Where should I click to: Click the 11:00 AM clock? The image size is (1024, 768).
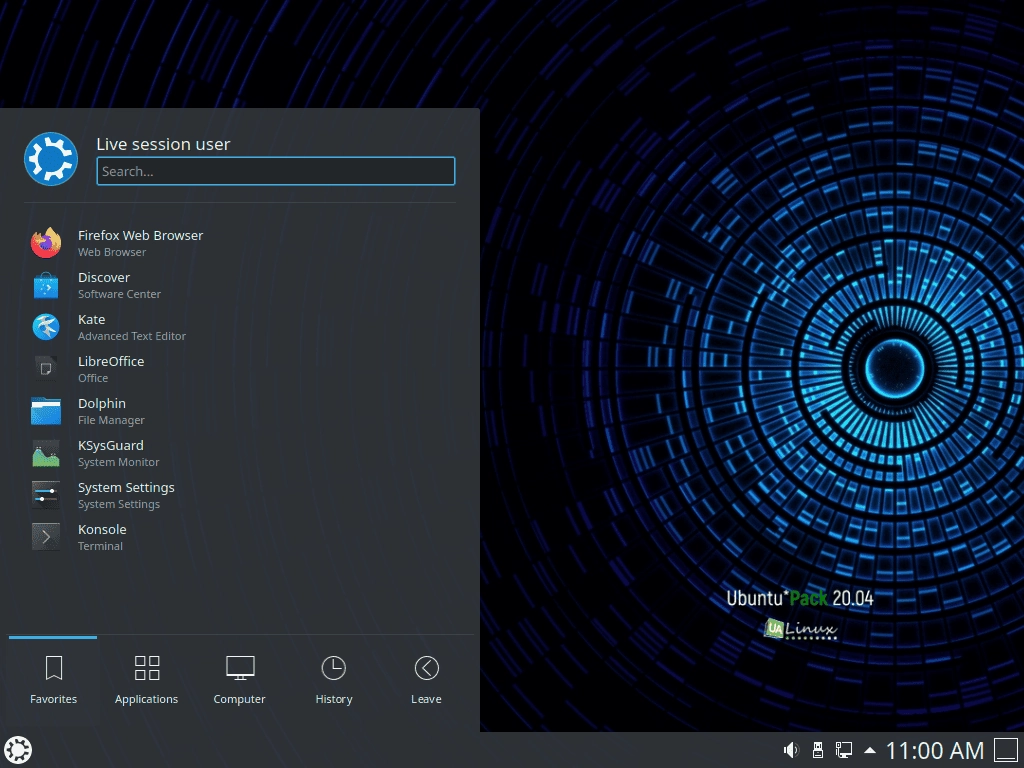(935, 751)
